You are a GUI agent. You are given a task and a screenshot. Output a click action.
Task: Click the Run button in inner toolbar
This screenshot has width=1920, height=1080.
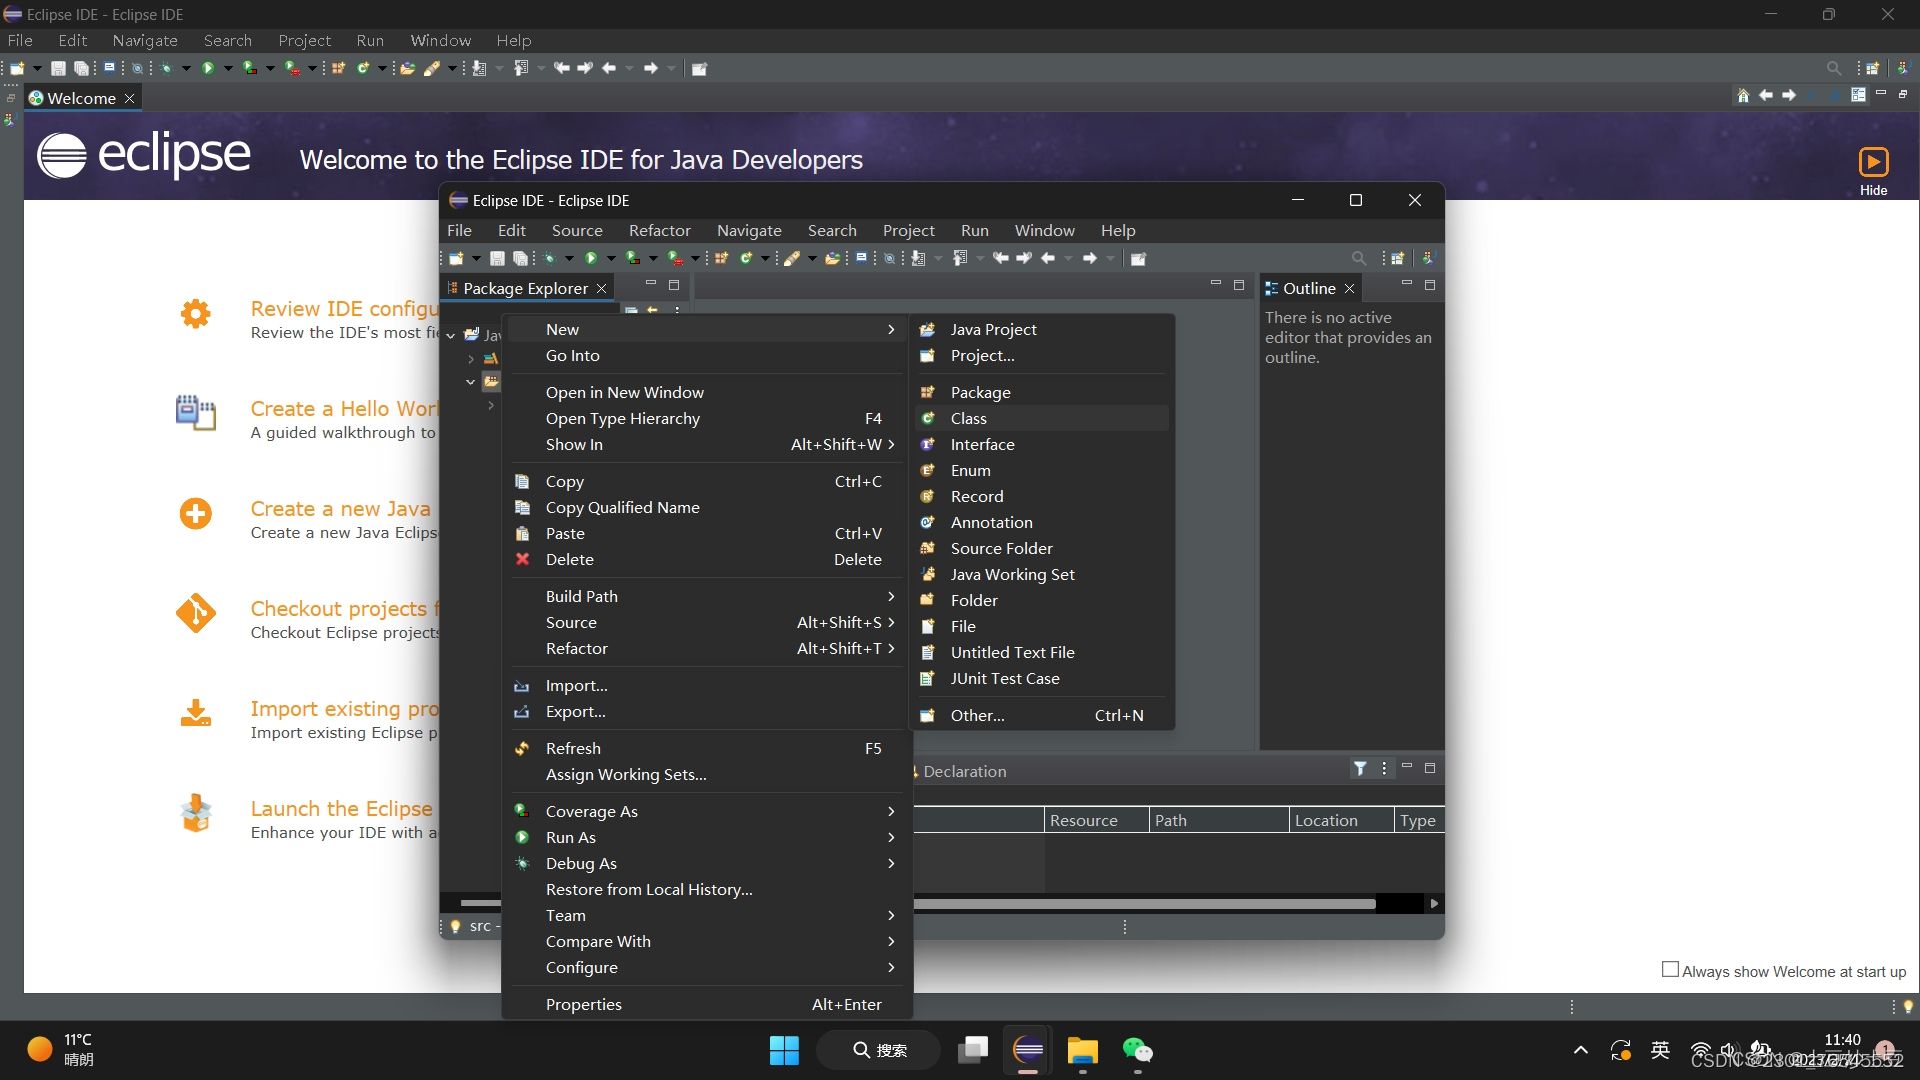(591, 258)
